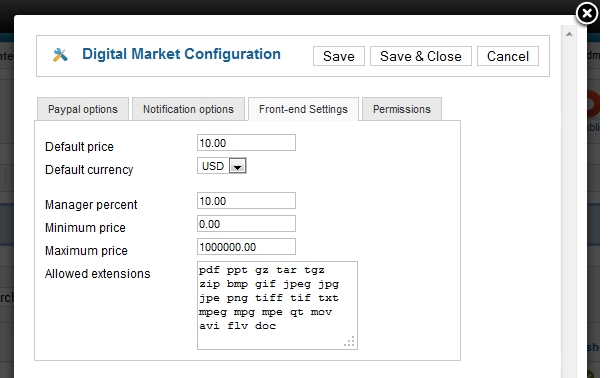Open the Default currency USD dropdown
613x378 pixels.
coord(222,166)
